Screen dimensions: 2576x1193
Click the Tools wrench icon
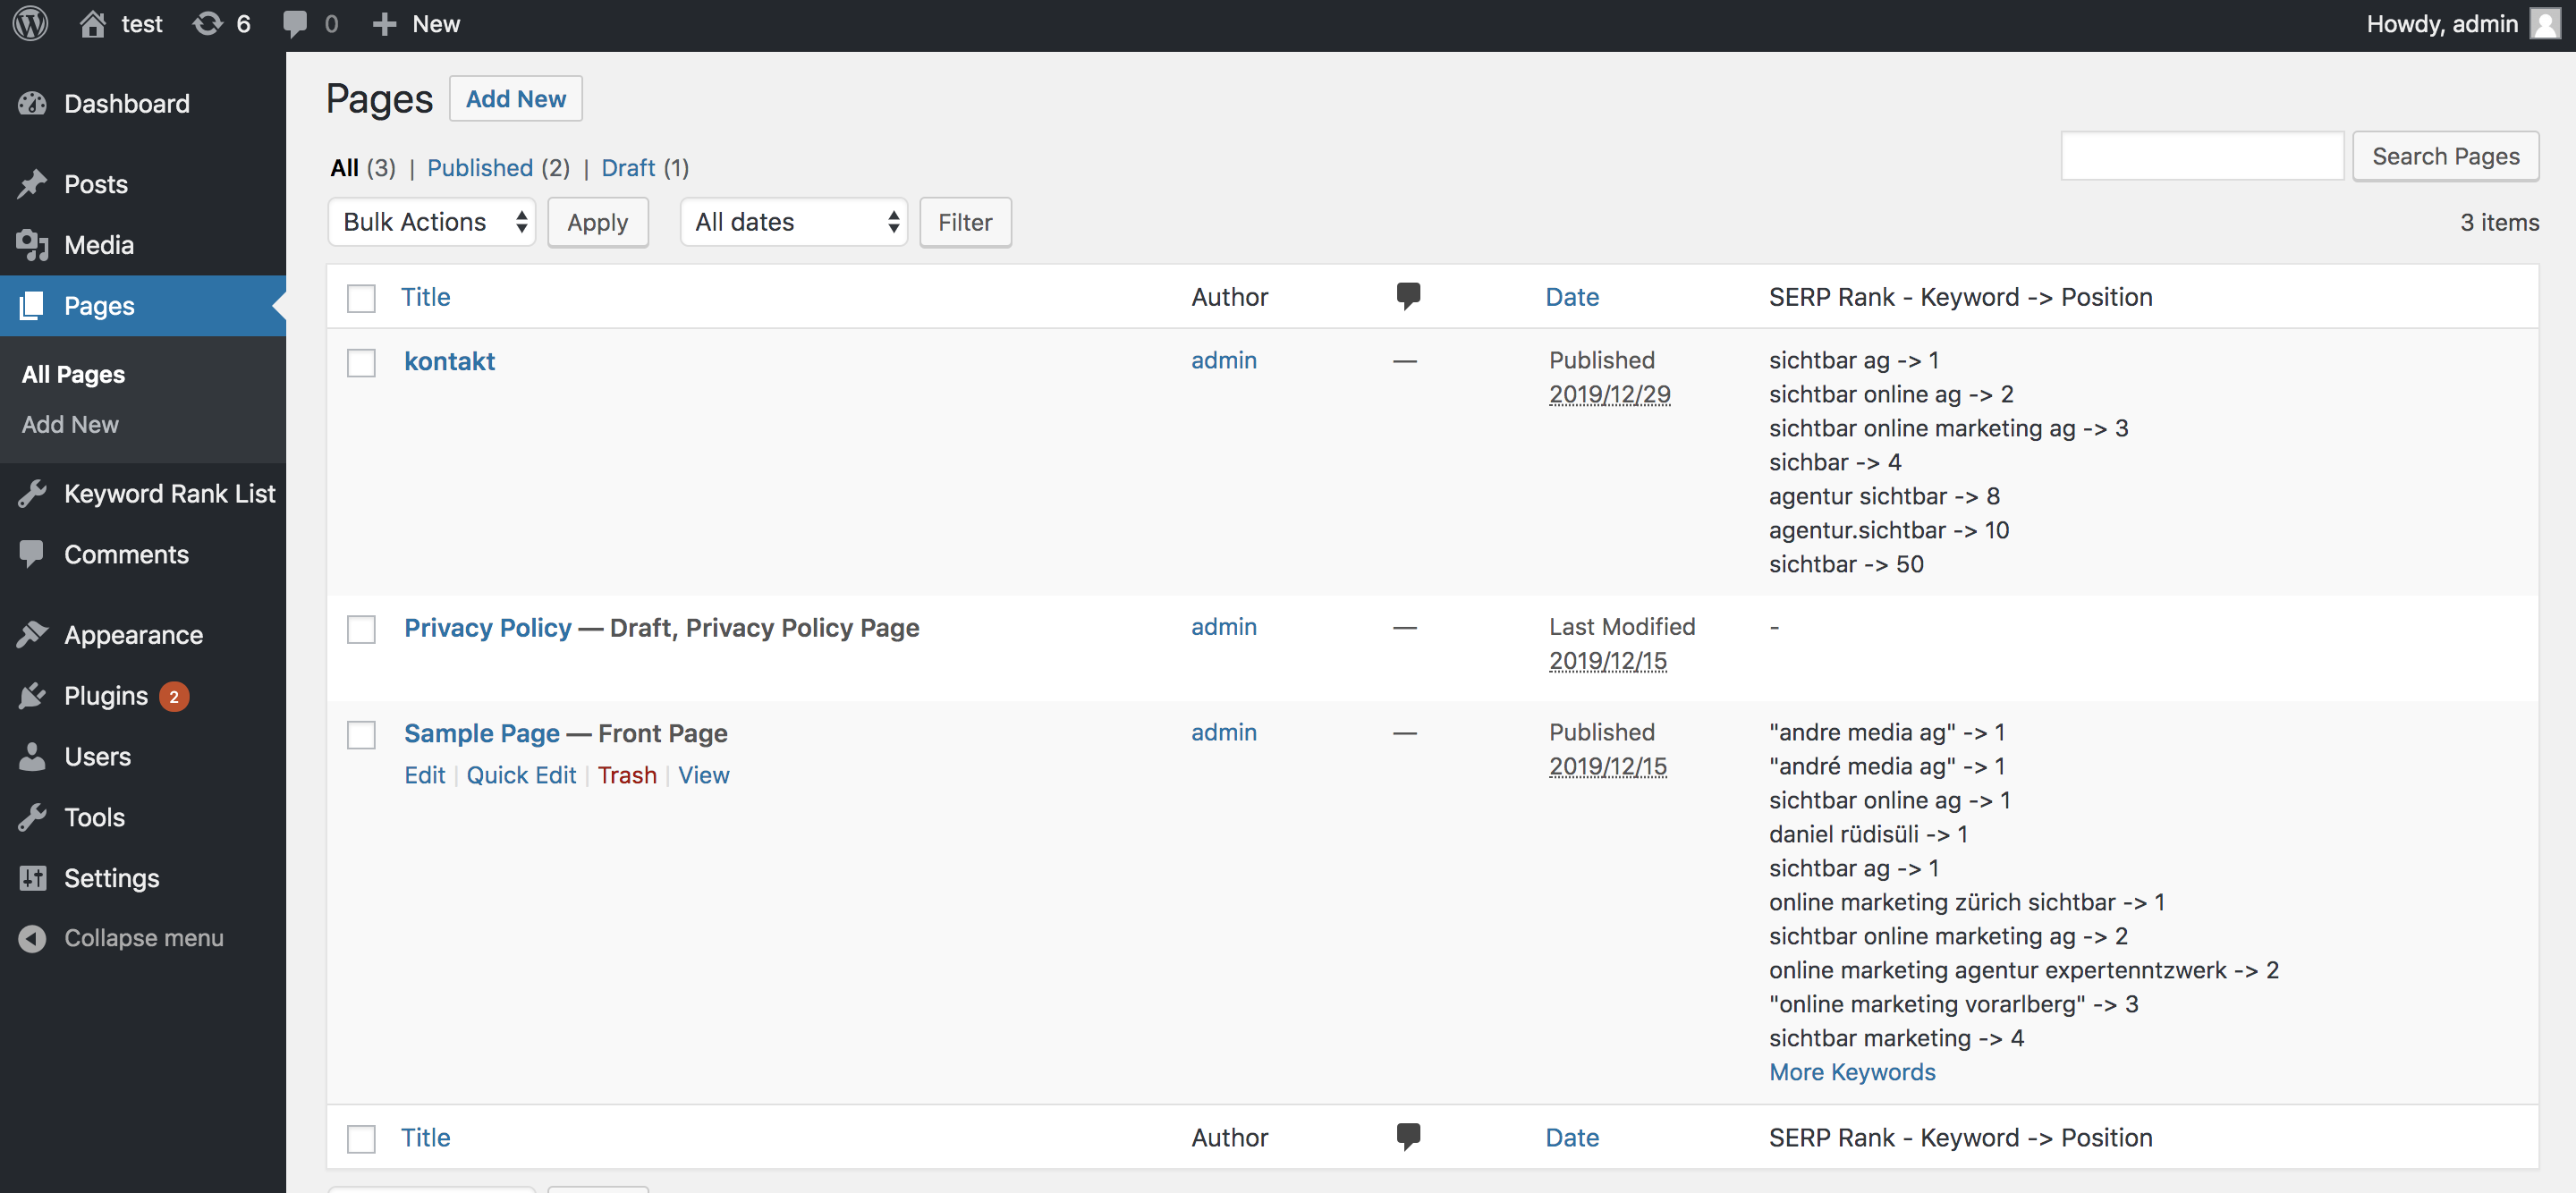[x=32, y=817]
